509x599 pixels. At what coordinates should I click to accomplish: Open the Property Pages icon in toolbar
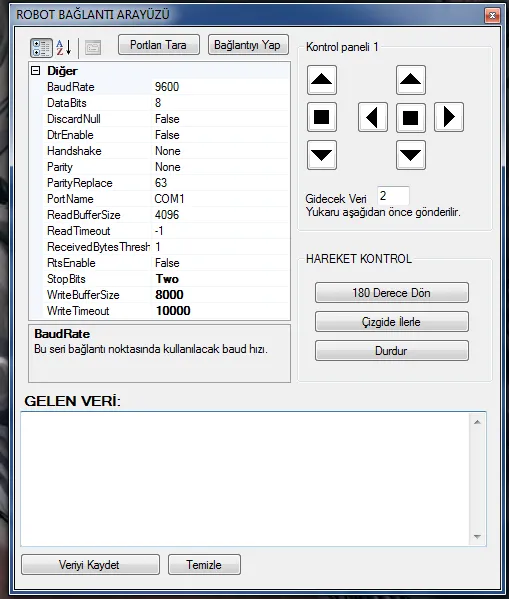pos(93,48)
